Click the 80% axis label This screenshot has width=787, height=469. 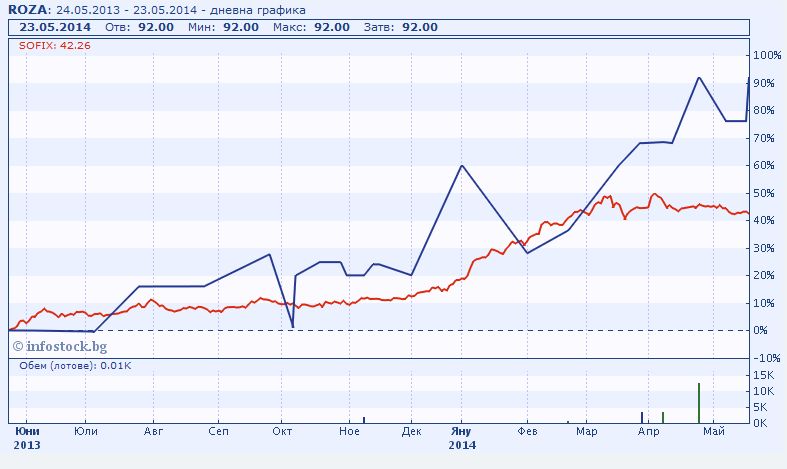tap(764, 110)
